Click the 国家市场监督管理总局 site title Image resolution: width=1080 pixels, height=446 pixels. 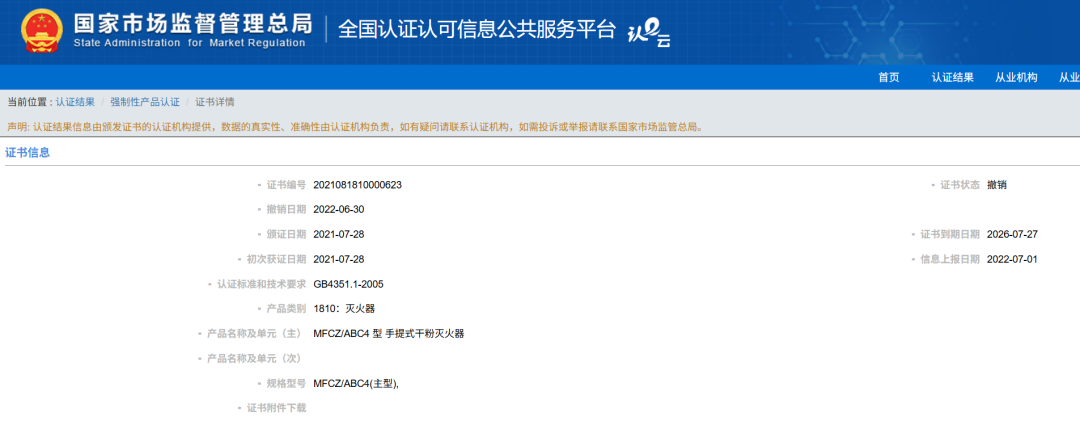[x=192, y=24]
